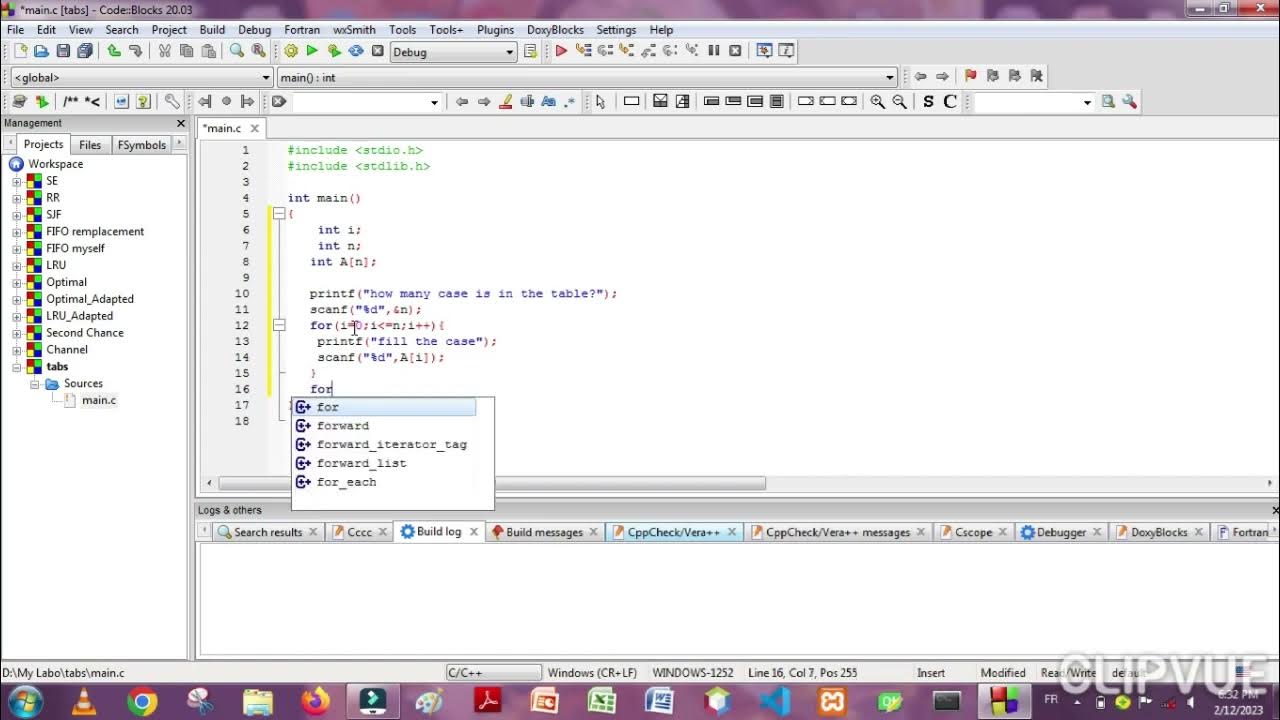This screenshot has width=1280, height=720.
Task: Click the Undo arrow icon
Action: [x=114, y=51]
